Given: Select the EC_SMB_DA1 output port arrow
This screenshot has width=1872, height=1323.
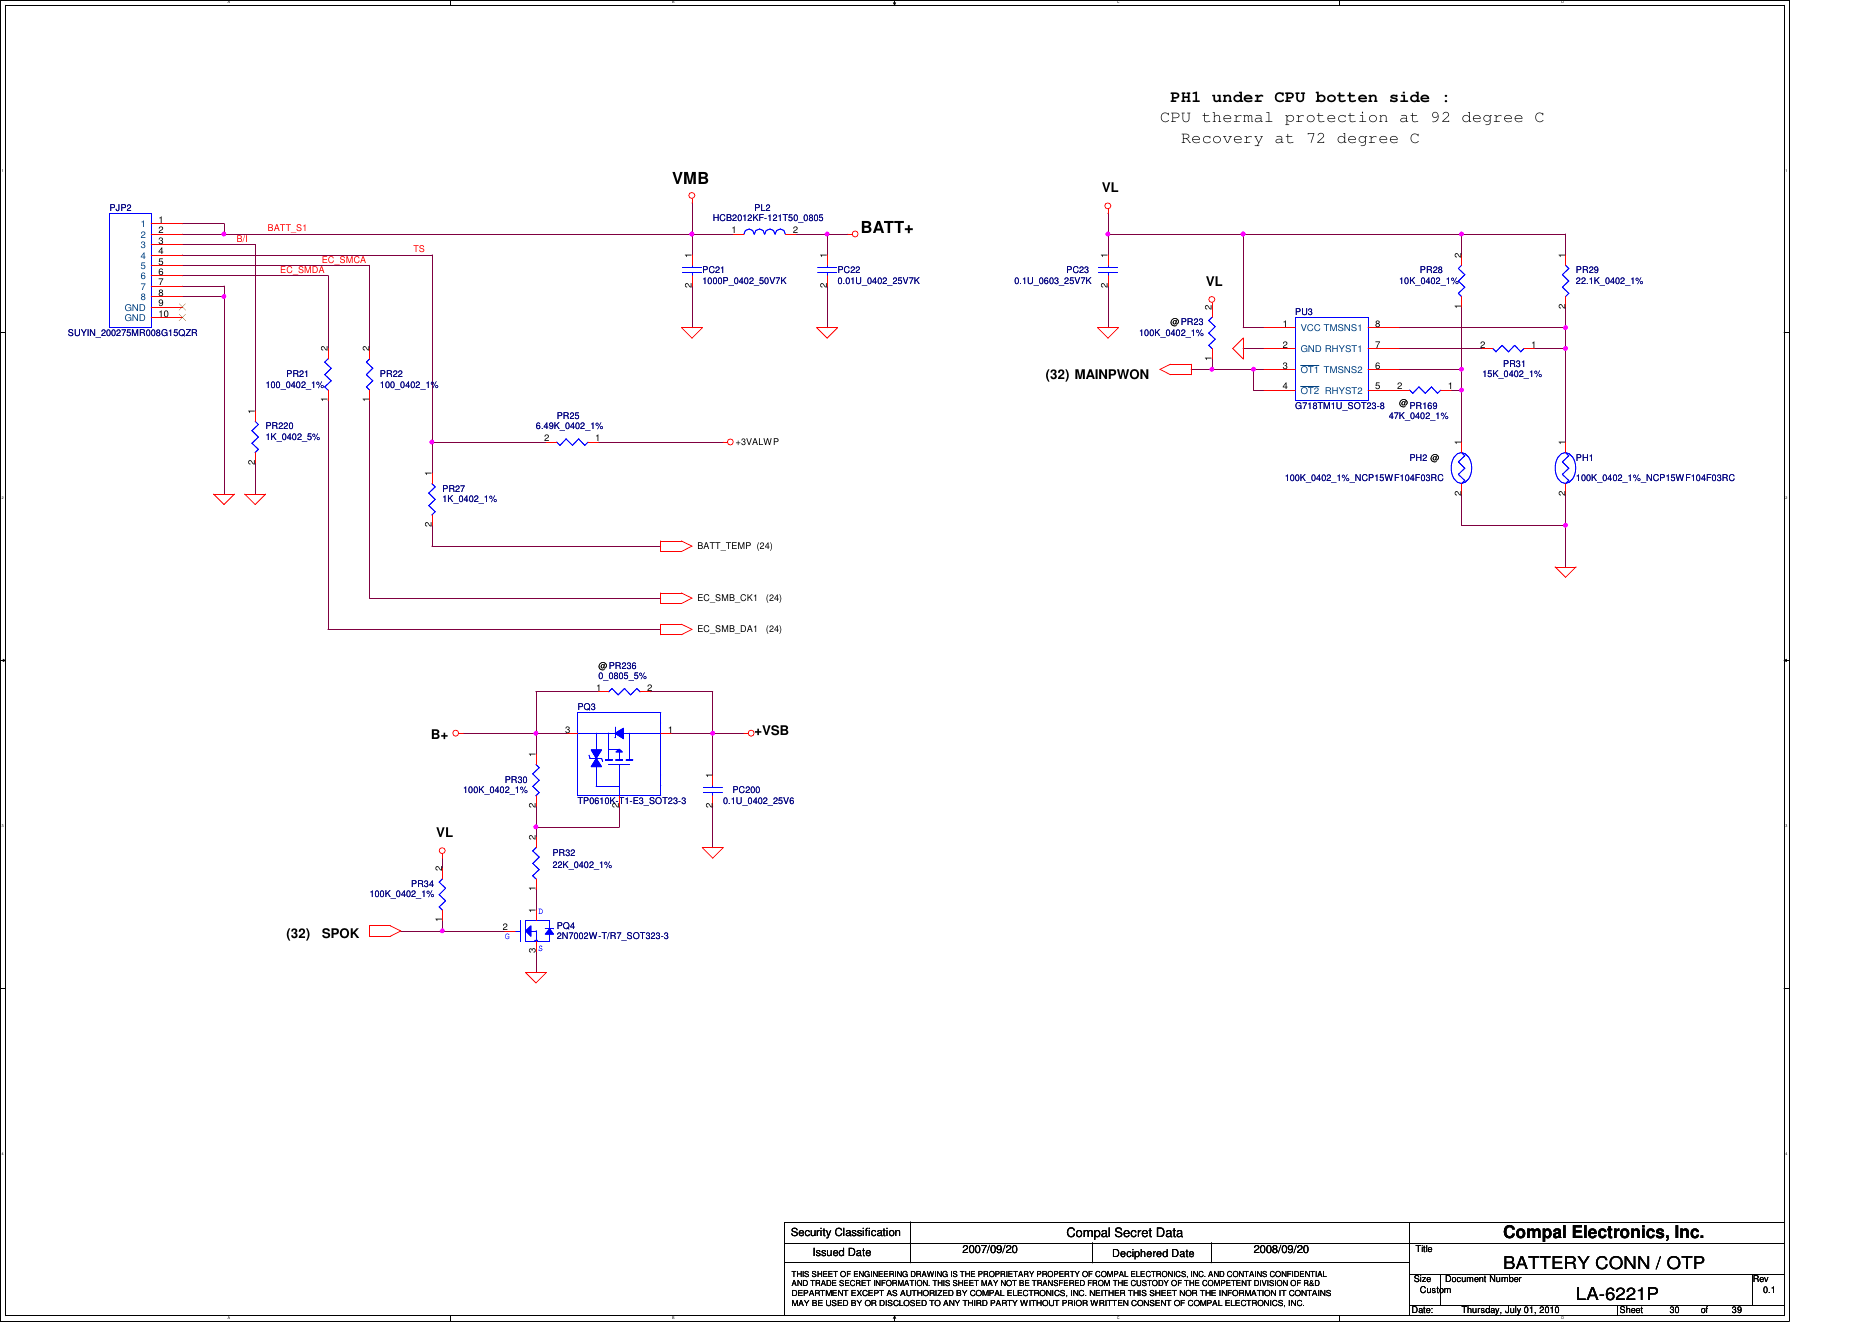Looking at the screenshot, I should [676, 629].
